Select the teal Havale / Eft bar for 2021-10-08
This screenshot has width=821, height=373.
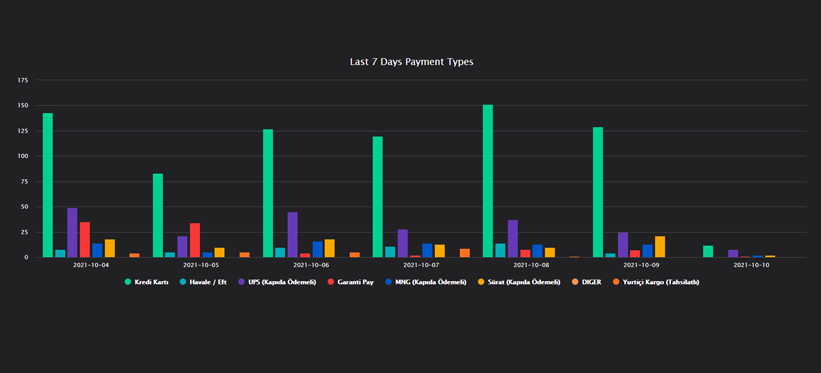501,250
